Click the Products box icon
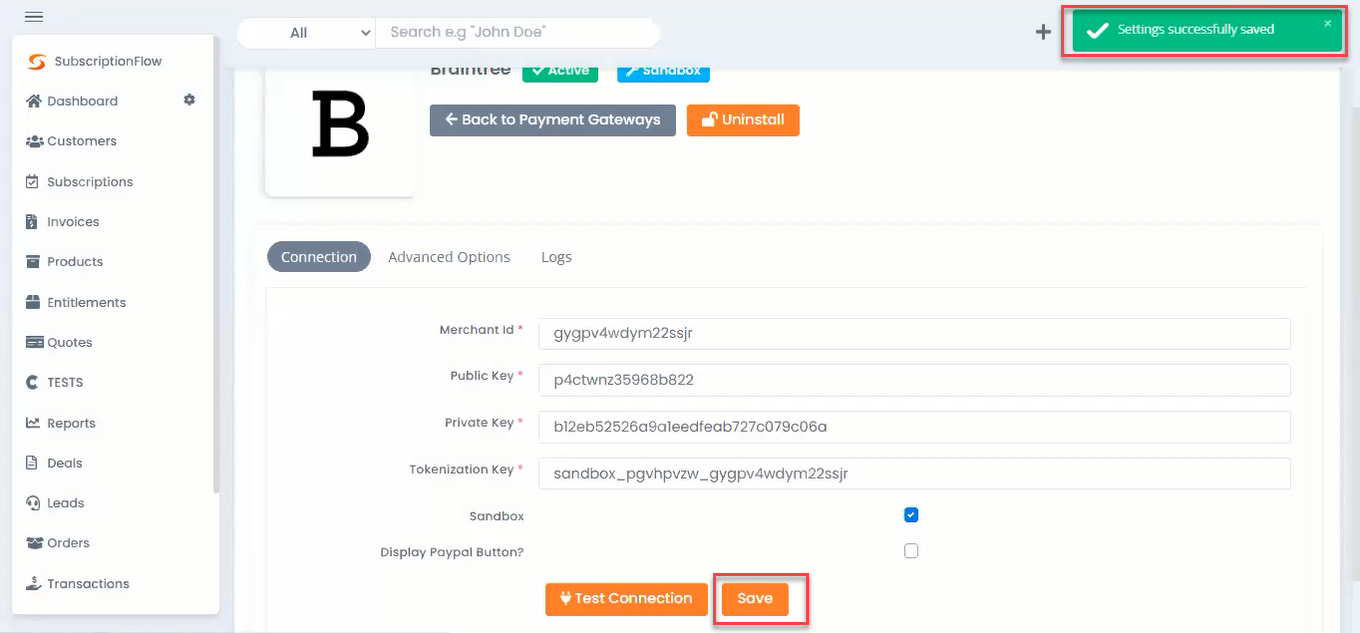The height and width of the screenshot is (633, 1360). (x=33, y=262)
